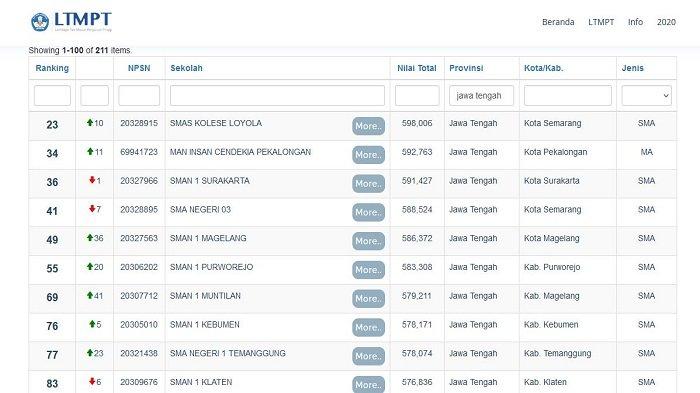Select the 2020 navigation item
700x393 pixels.
tap(666, 22)
